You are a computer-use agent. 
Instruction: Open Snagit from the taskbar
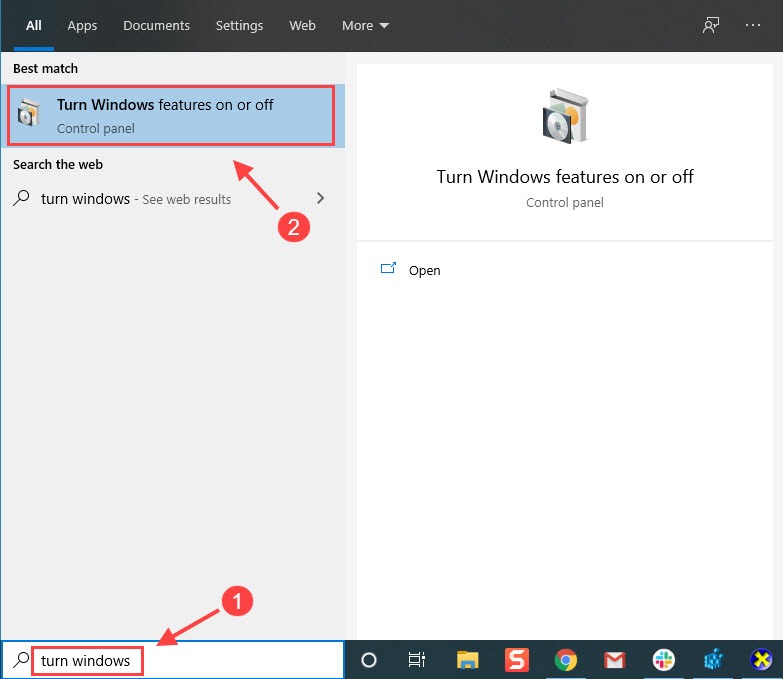pyautogui.click(x=516, y=660)
